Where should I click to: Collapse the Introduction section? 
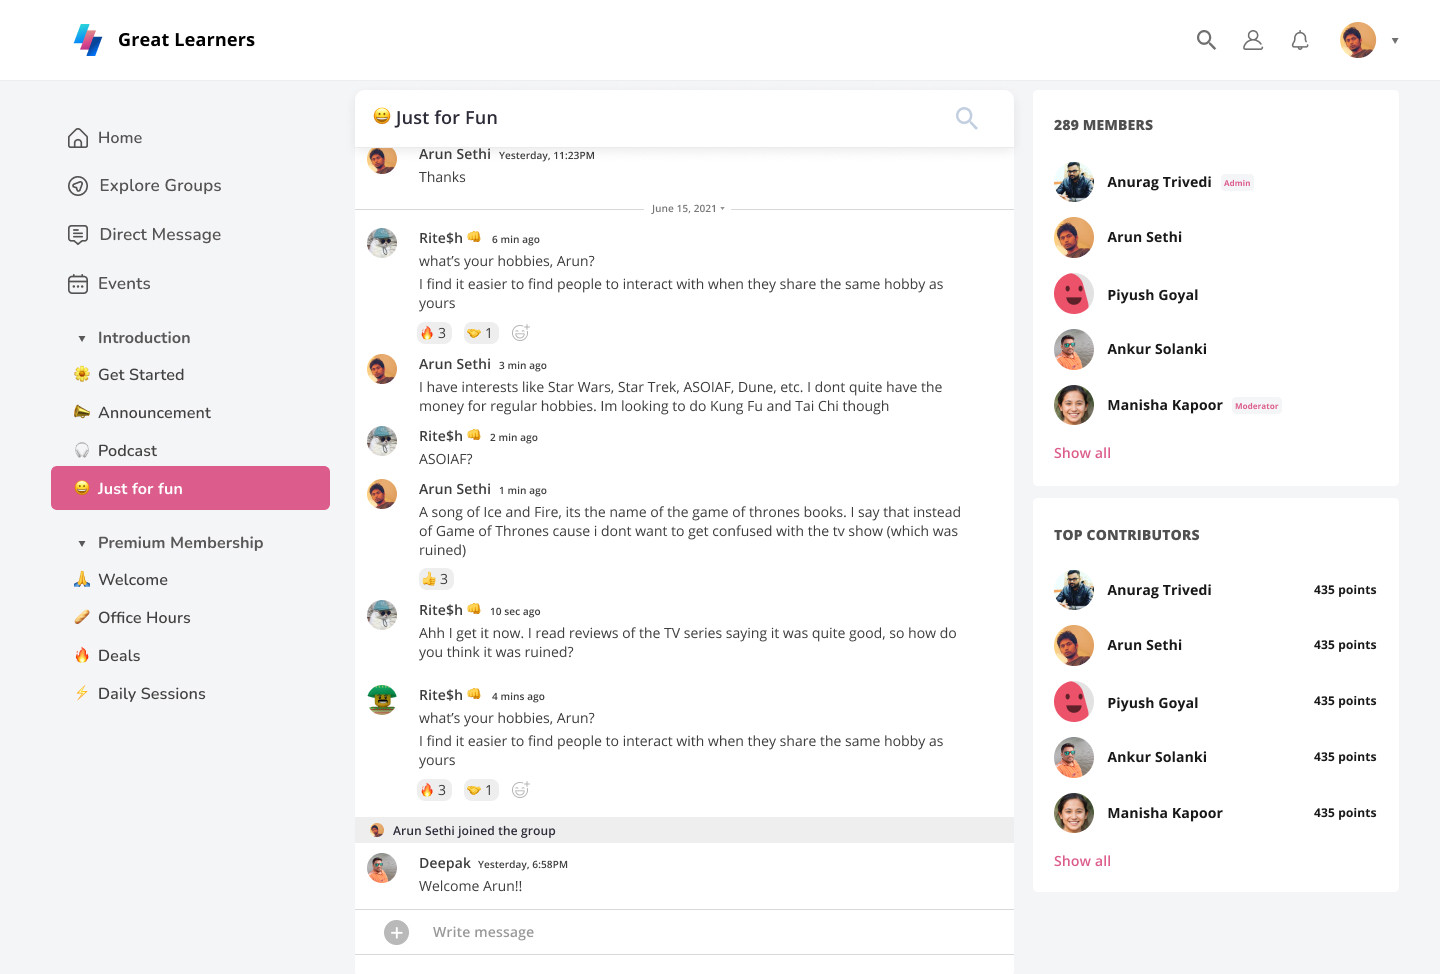coord(82,339)
